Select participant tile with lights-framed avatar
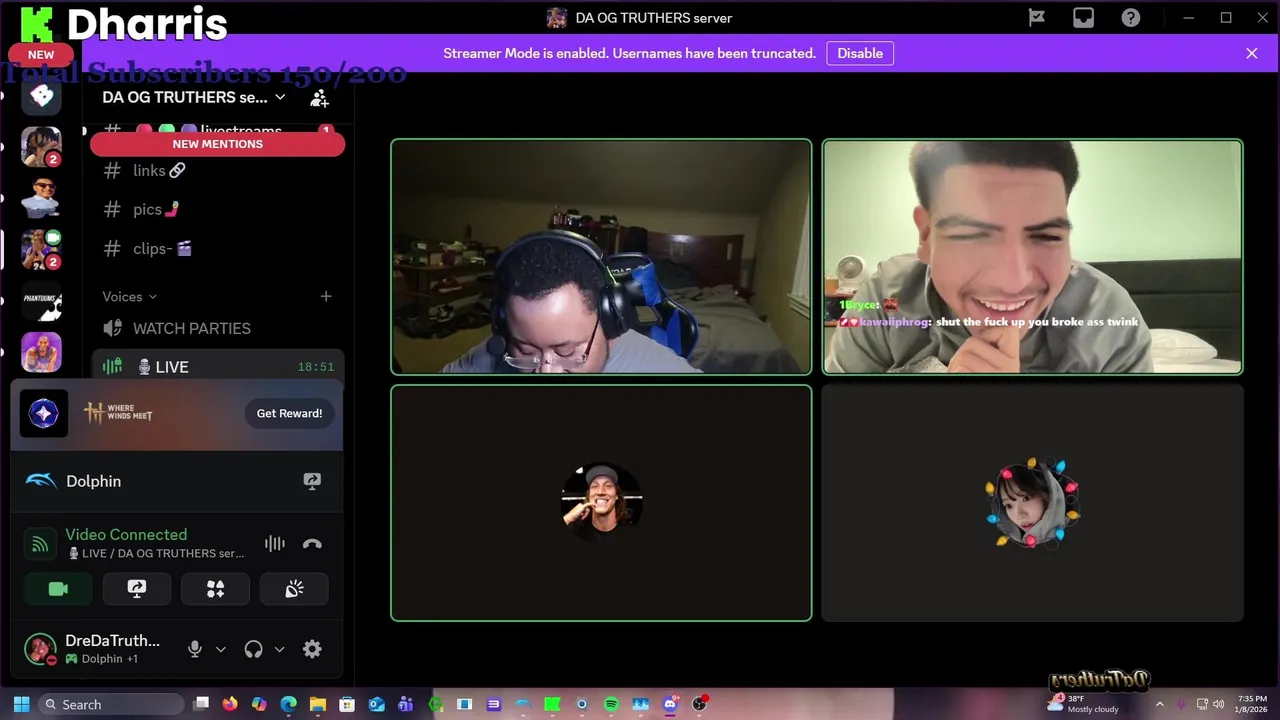Screen dimensions: 1280x720 click(x=1032, y=503)
